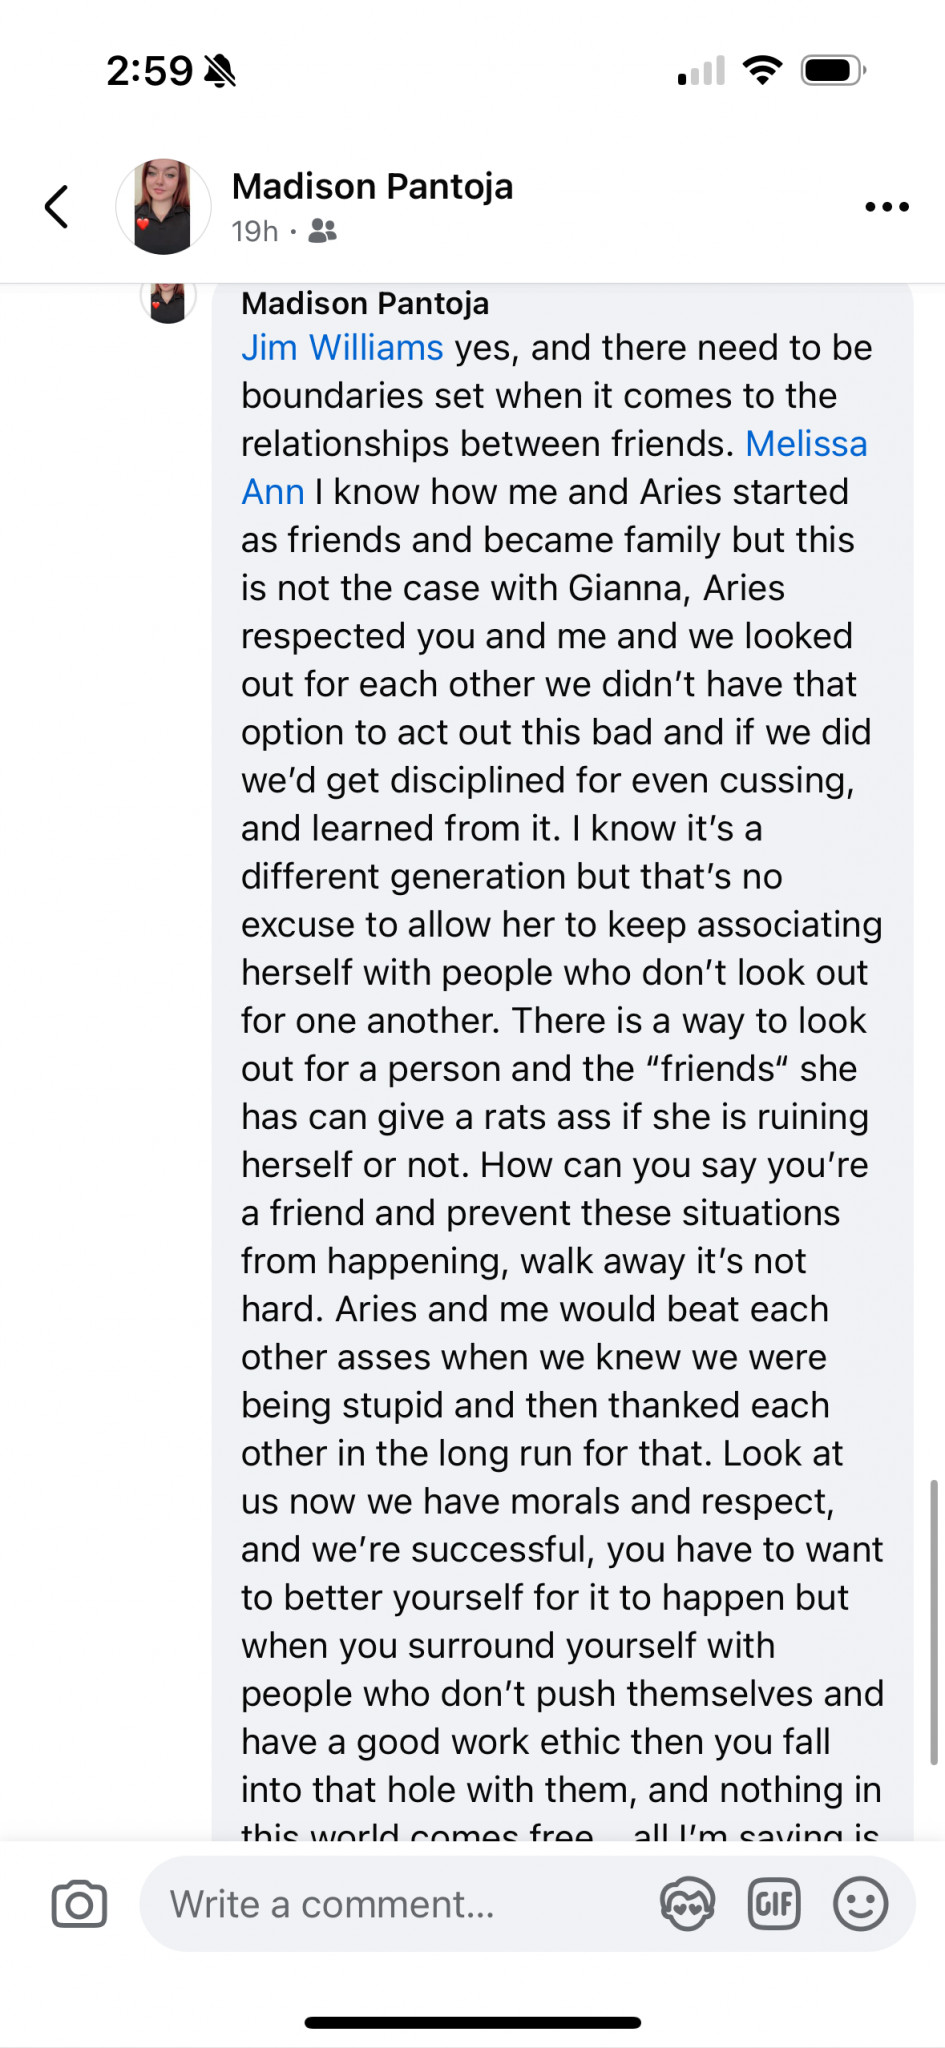Tap the scrollbar on the right edge
945x2048 pixels.
[x=933, y=1620]
